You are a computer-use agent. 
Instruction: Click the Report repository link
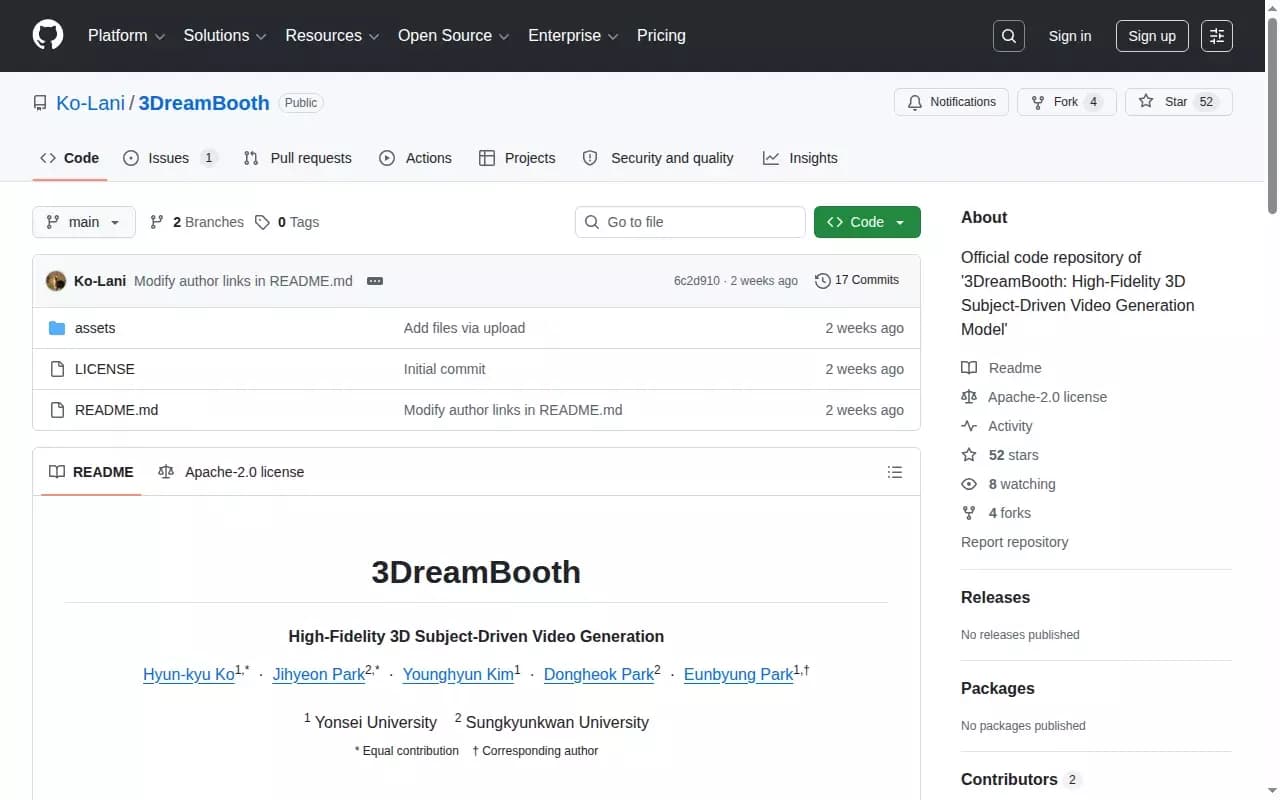(1014, 542)
